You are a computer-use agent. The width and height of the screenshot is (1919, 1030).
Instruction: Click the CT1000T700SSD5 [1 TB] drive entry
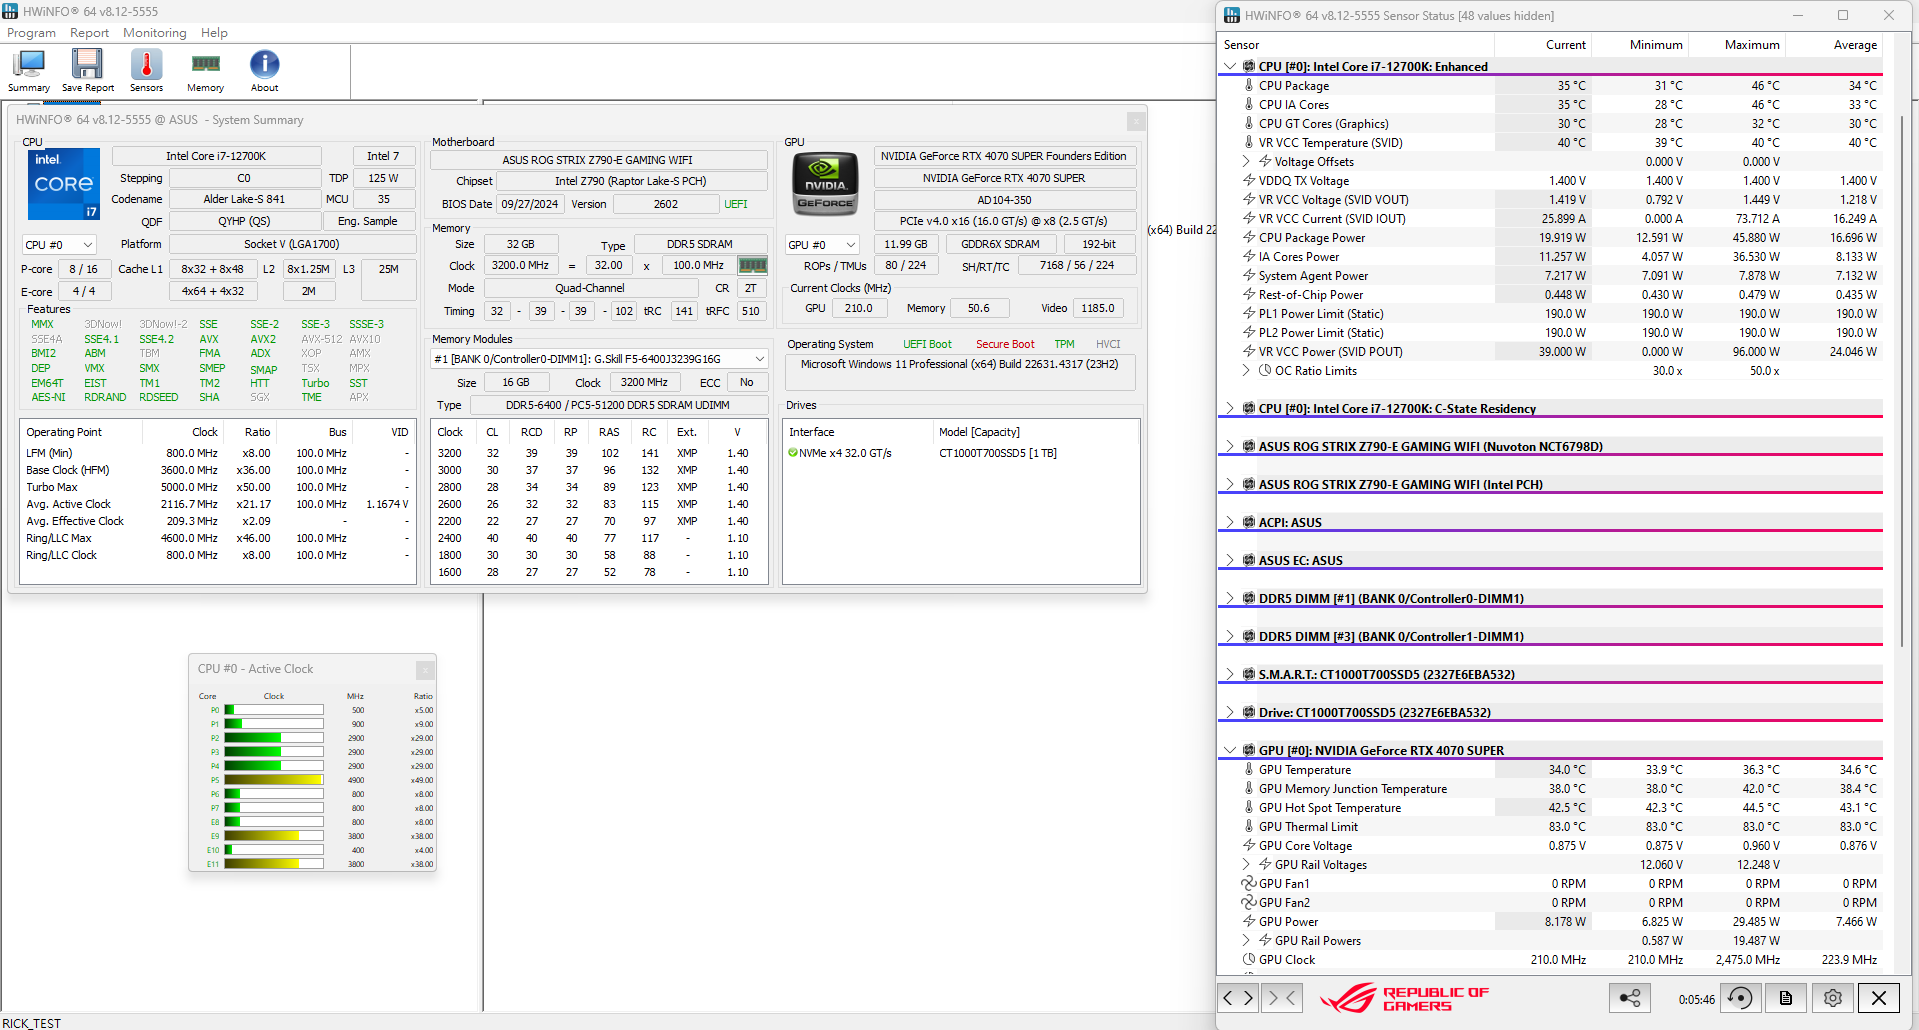pyautogui.click(x=997, y=454)
